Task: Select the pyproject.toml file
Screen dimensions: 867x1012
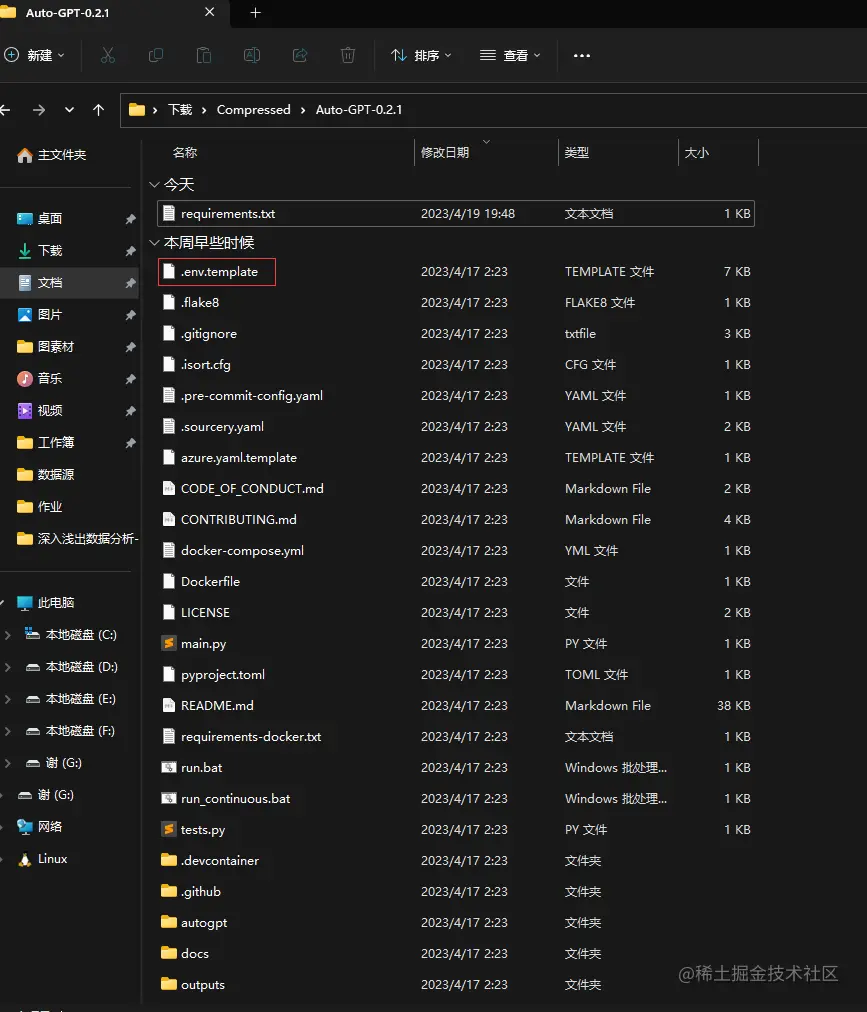Action: 456,674
